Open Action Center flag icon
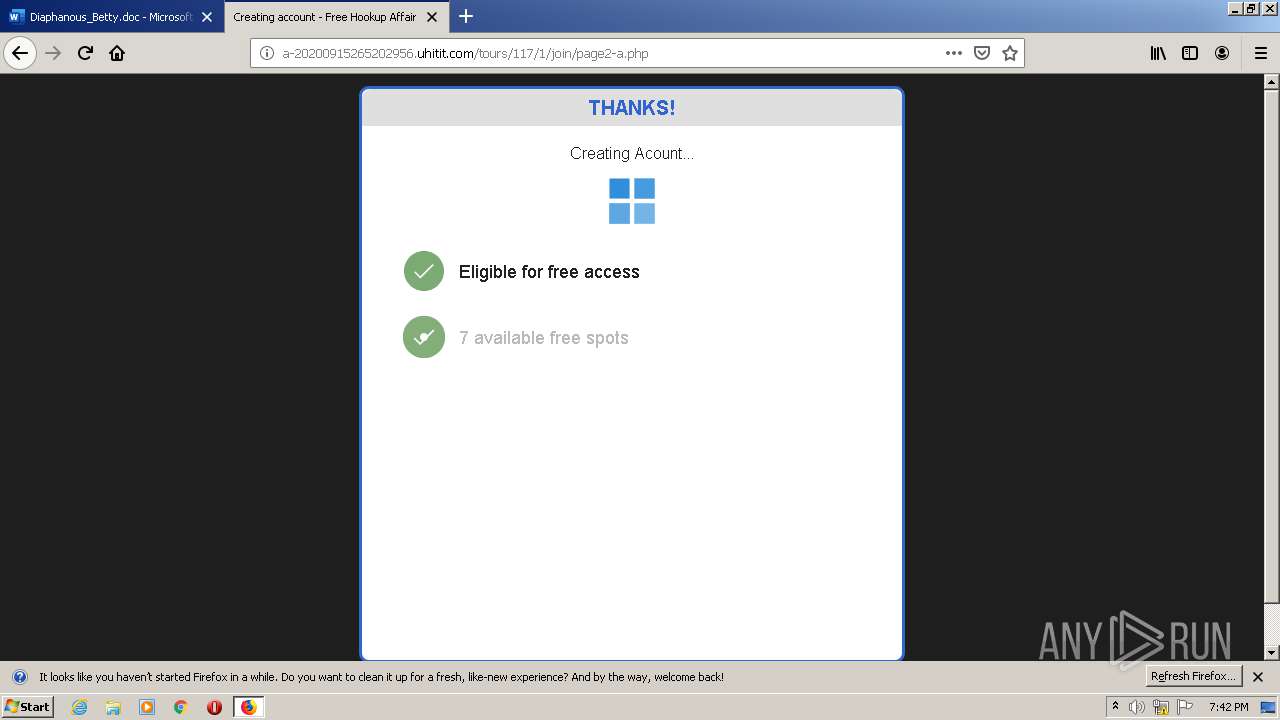 click(1187, 707)
